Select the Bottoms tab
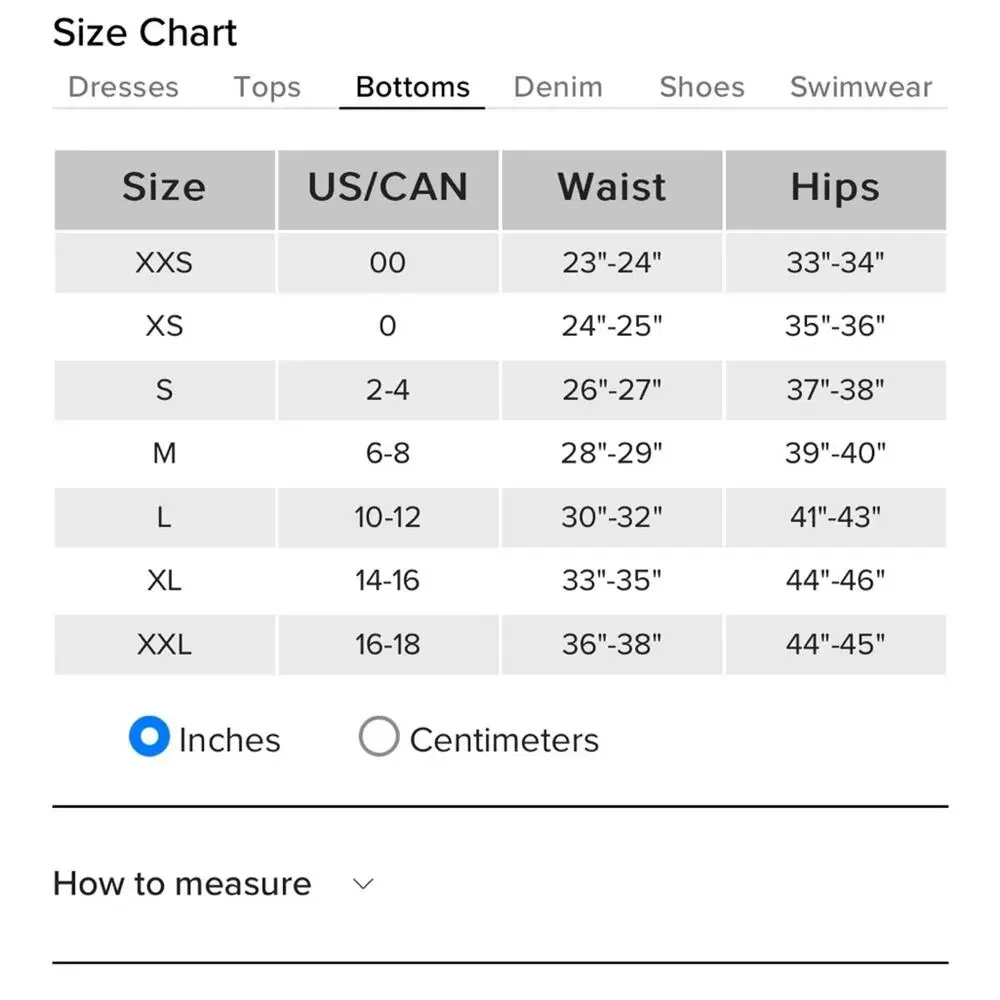This screenshot has width=1000, height=1000. point(413,87)
